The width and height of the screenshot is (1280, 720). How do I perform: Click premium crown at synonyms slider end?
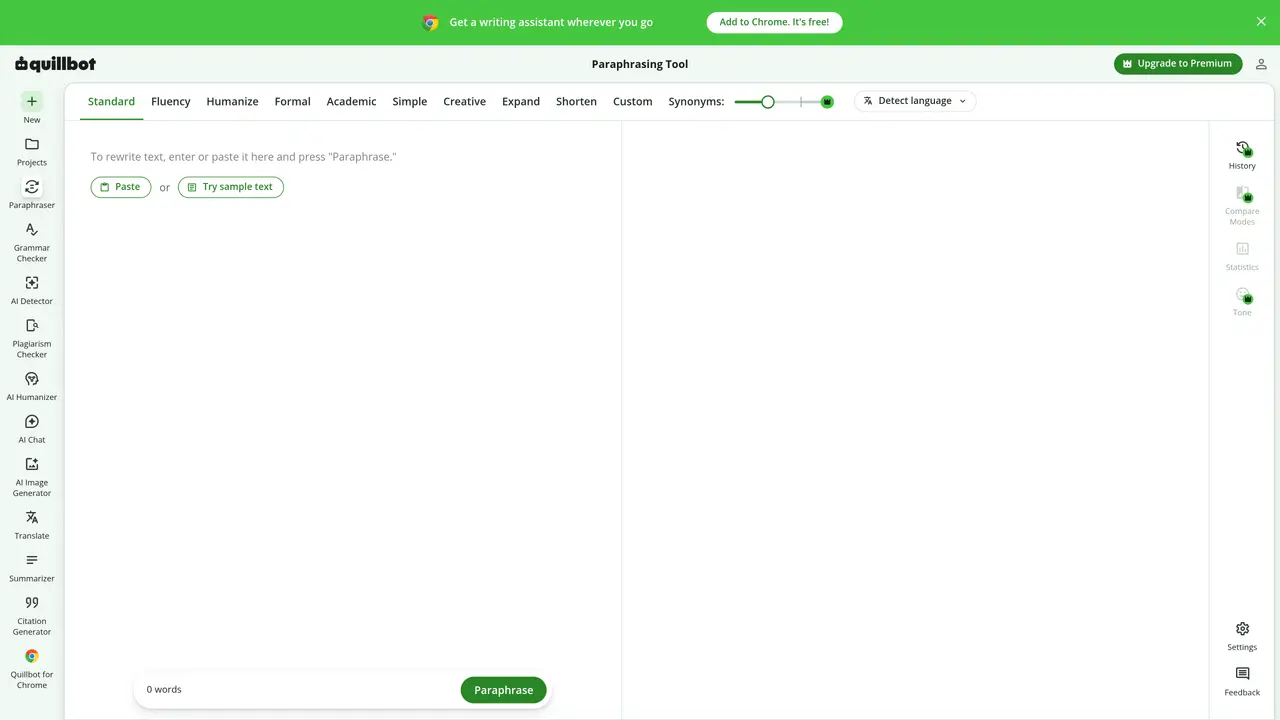(x=827, y=102)
